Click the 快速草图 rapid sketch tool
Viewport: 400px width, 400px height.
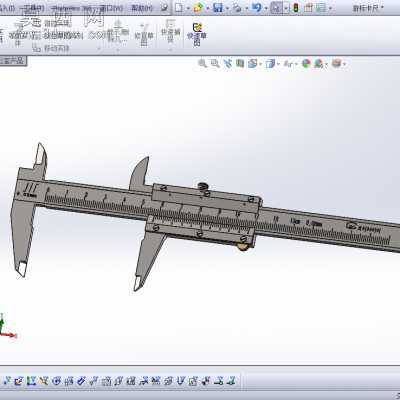point(197,34)
